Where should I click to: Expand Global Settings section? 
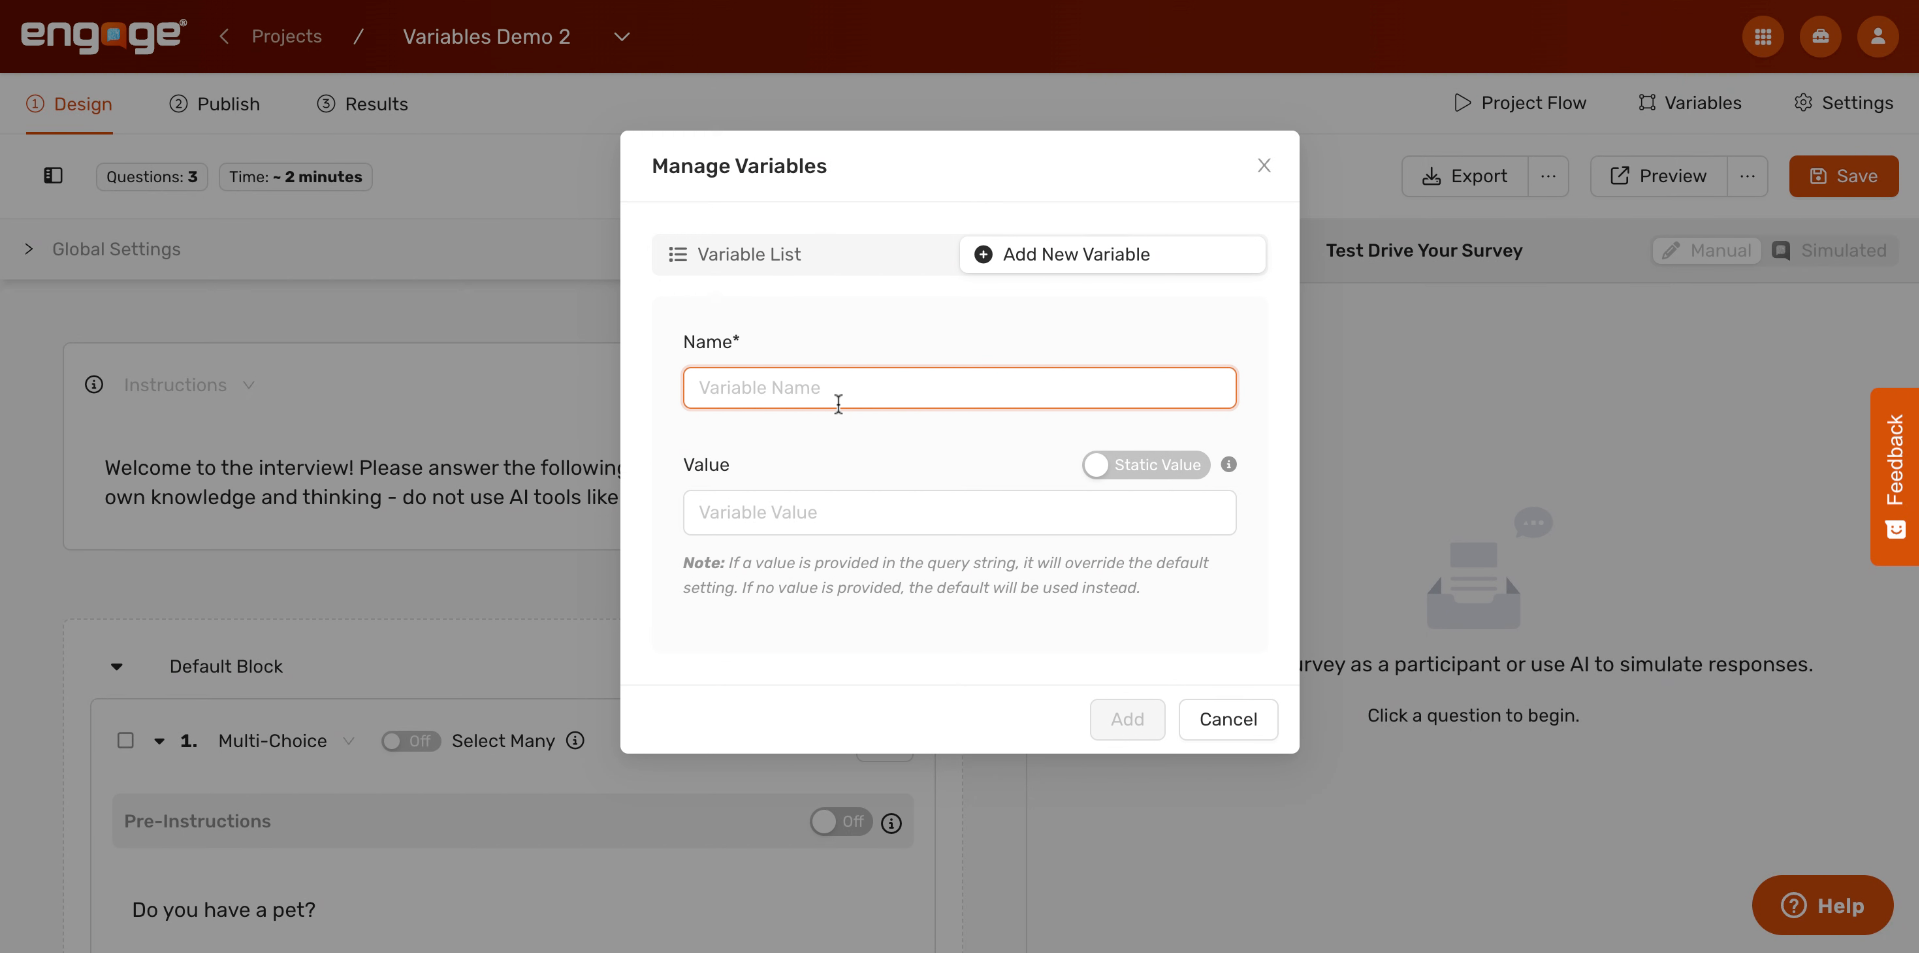click(x=28, y=249)
